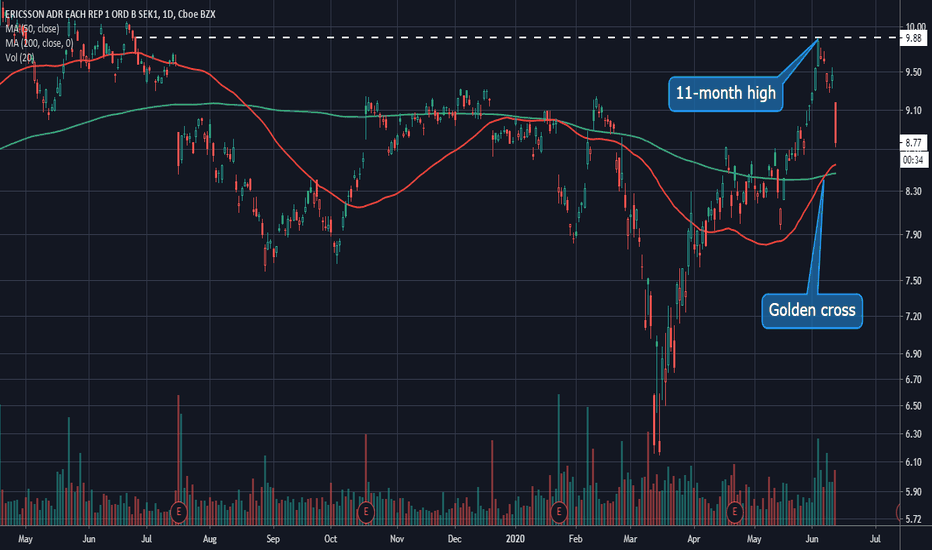Click the 6.10 price axis value
The height and width of the screenshot is (550, 932).
point(913,462)
